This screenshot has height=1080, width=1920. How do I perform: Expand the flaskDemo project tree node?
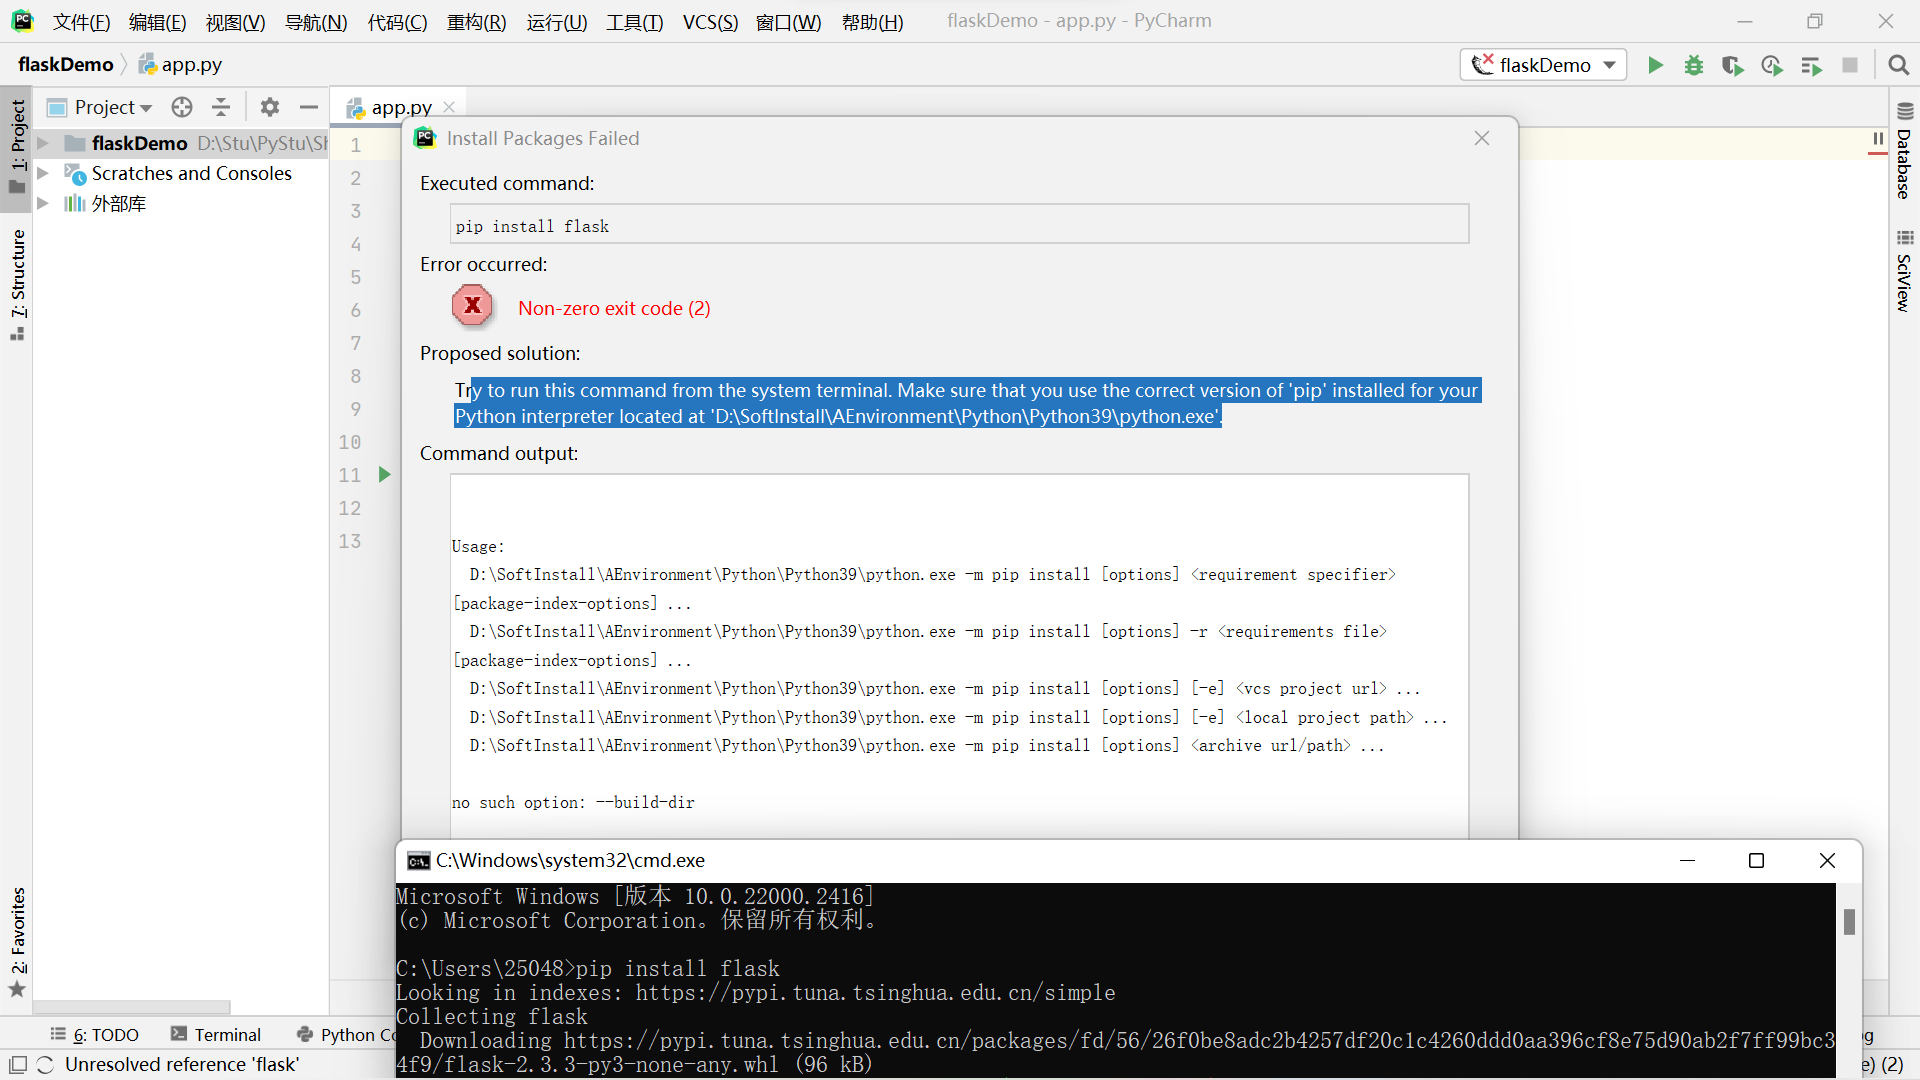pos(43,143)
